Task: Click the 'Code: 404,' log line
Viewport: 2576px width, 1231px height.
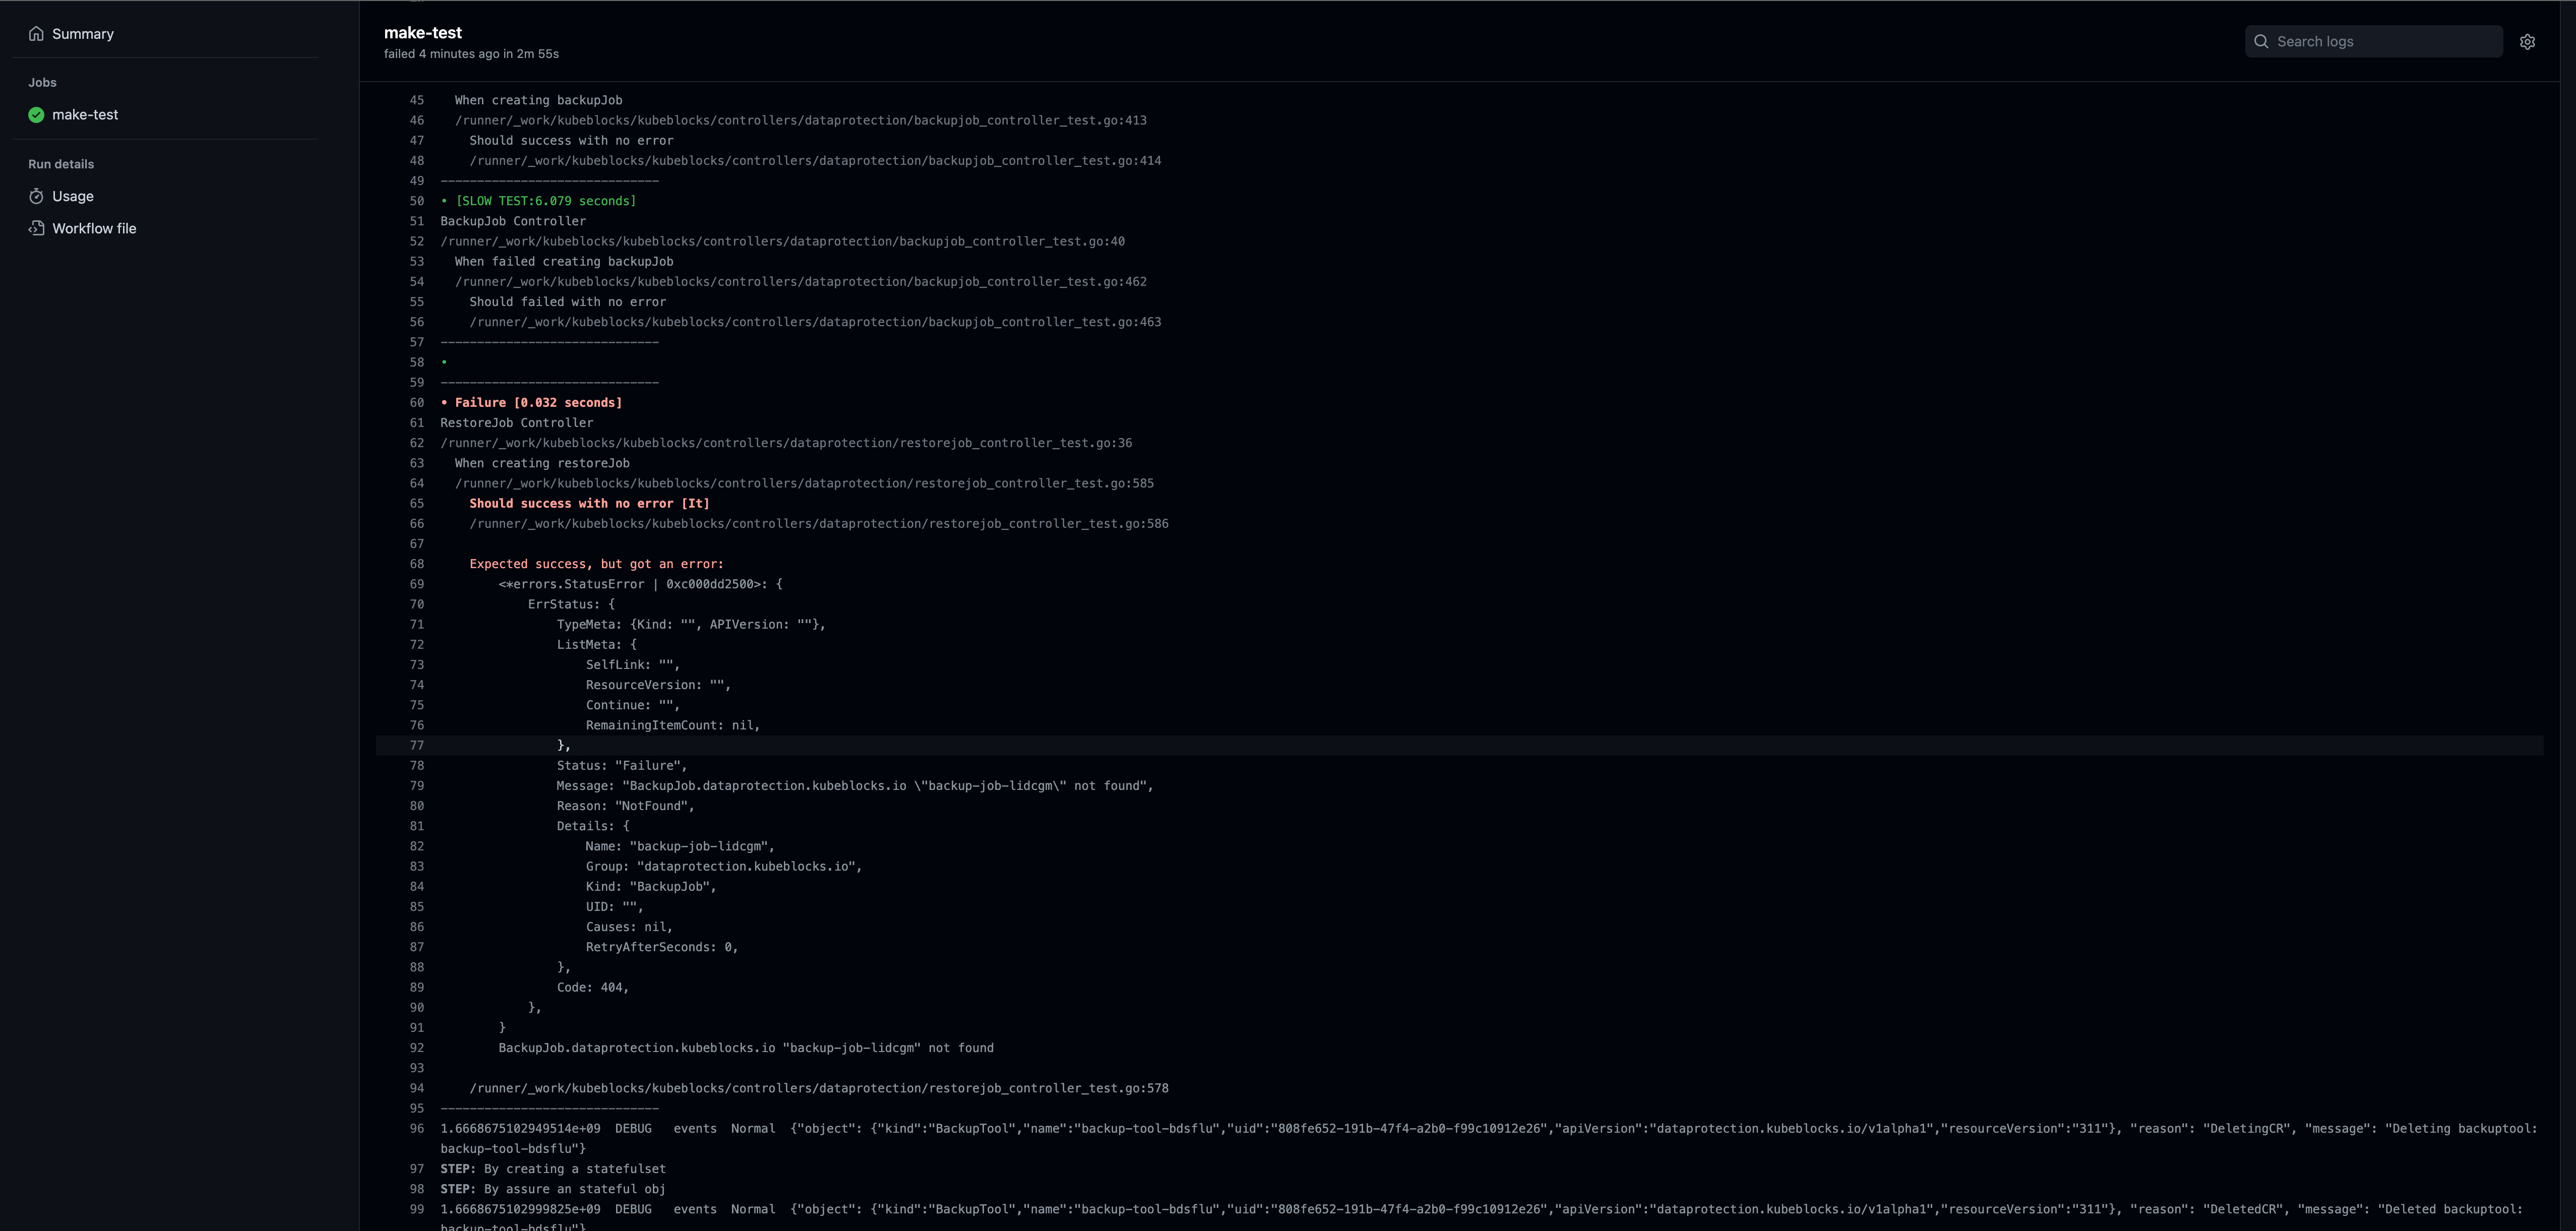Action: [593, 988]
